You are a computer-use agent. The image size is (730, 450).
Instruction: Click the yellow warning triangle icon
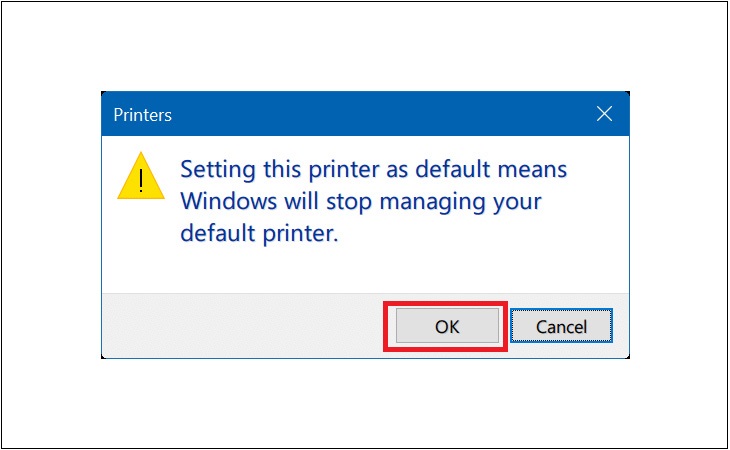(141, 176)
